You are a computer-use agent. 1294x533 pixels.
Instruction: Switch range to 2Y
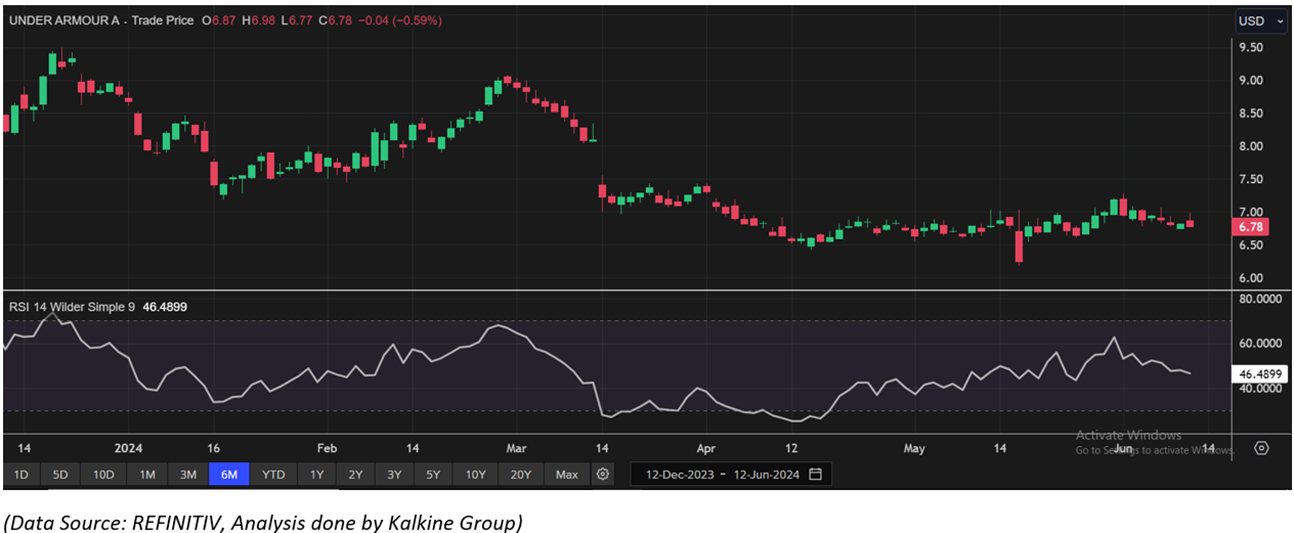pyautogui.click(x=355, y=474)
